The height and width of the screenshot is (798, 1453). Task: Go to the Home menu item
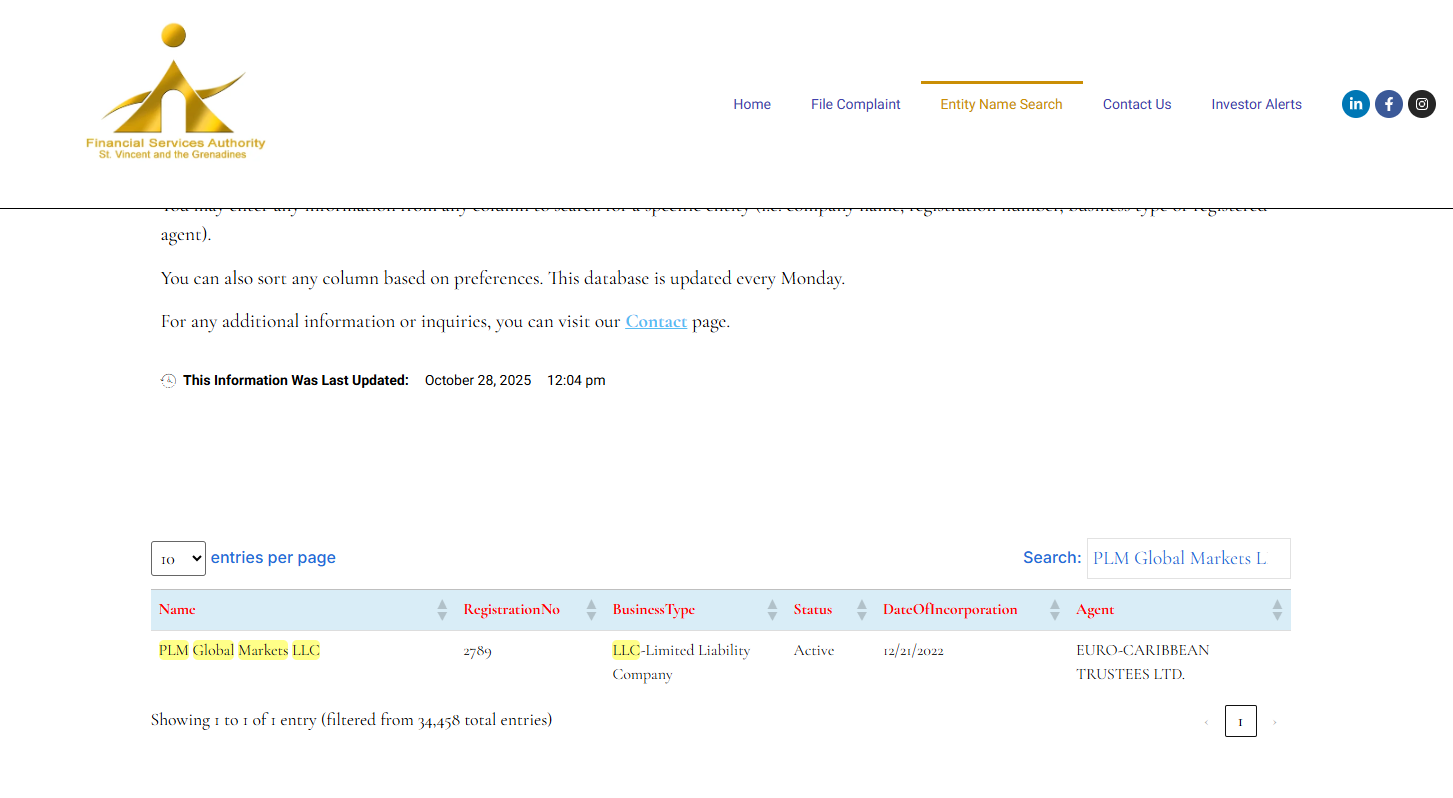tap(751, 104)
